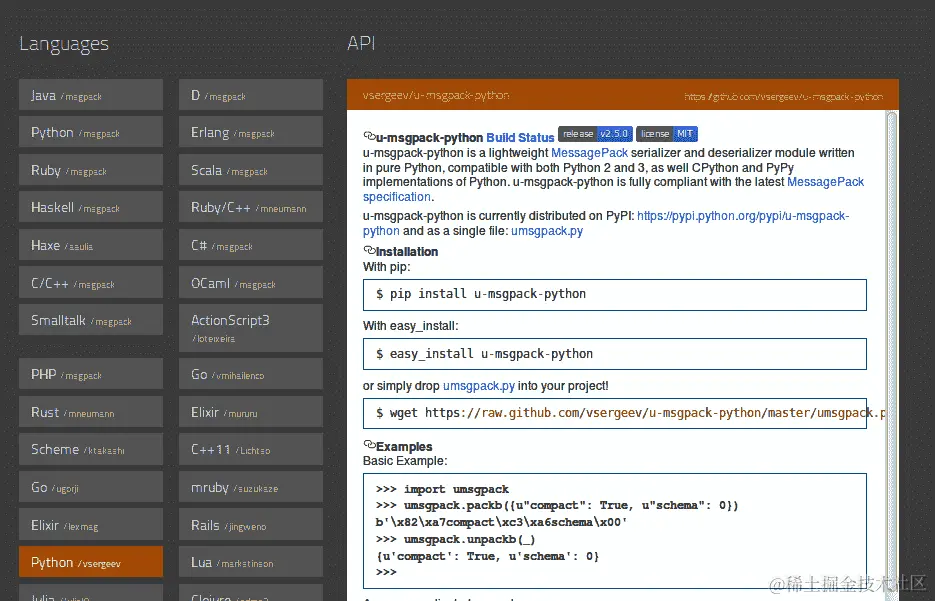Click the release v2.5.0 badge
This screenshot has width=935, height=601.
pyautogui.click(x=595, y=134)
